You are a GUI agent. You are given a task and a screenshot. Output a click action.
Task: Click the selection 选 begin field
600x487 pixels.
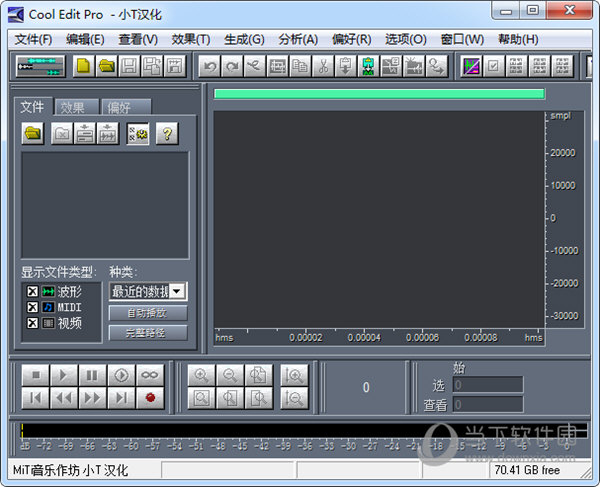(488, 384)
